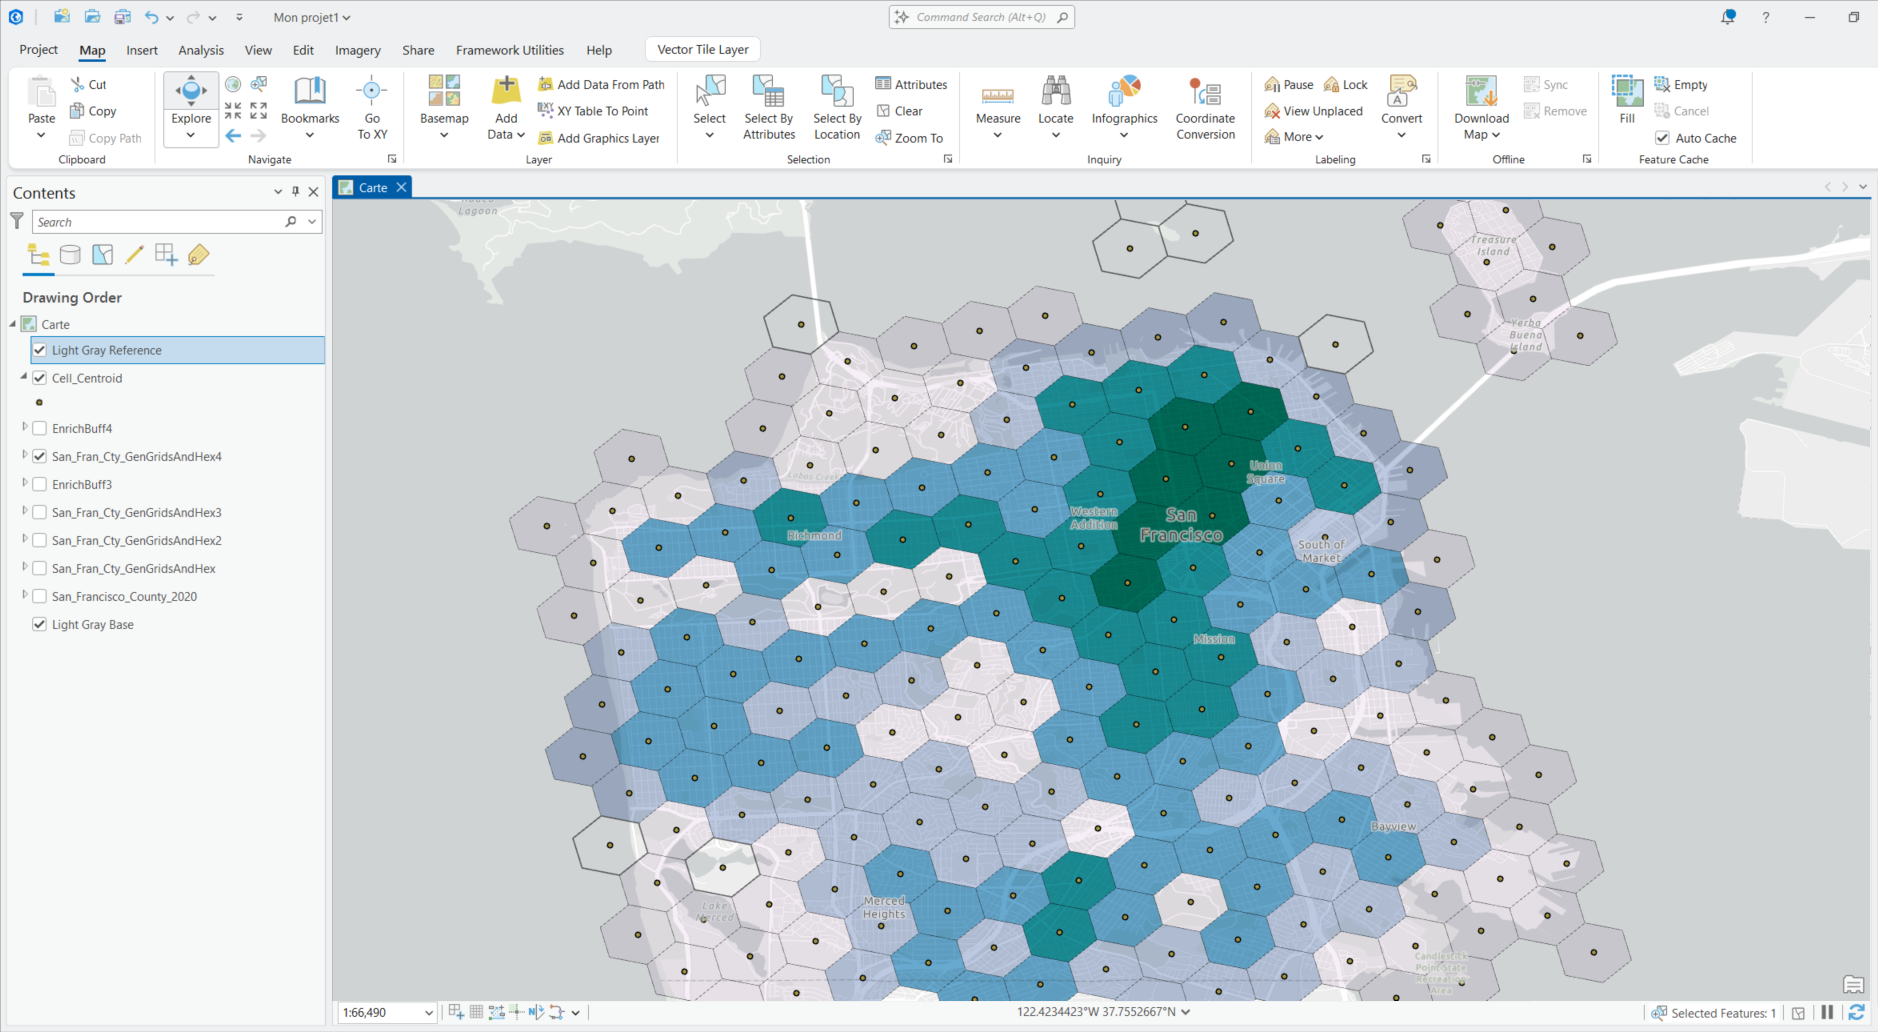This screenshot has height=1032, width=1878.
Task: Refresh the map view from status bar
Action: click(x=1857, y=1012)
